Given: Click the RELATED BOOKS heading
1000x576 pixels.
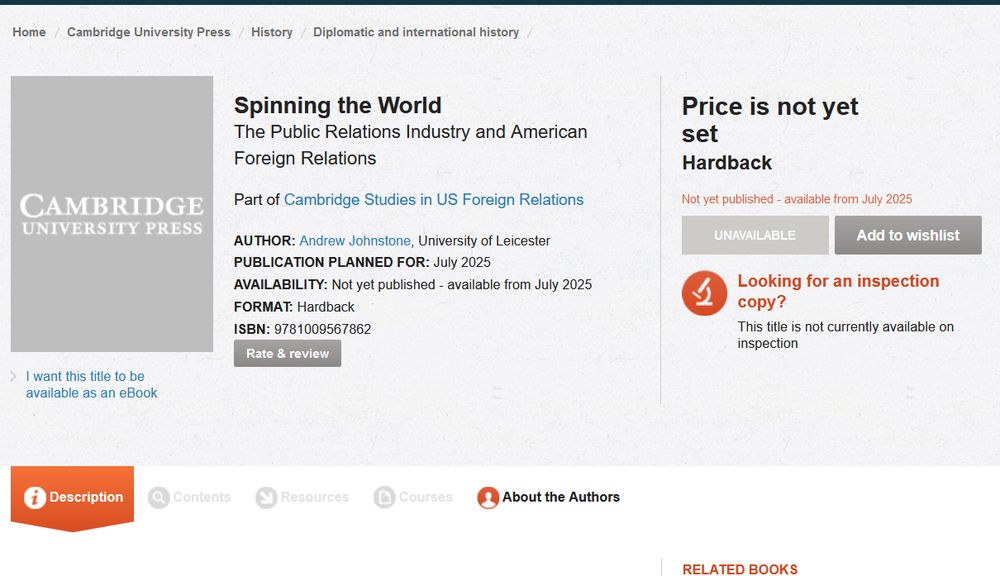Looking at the screenshot, I should tap(740, 570).
